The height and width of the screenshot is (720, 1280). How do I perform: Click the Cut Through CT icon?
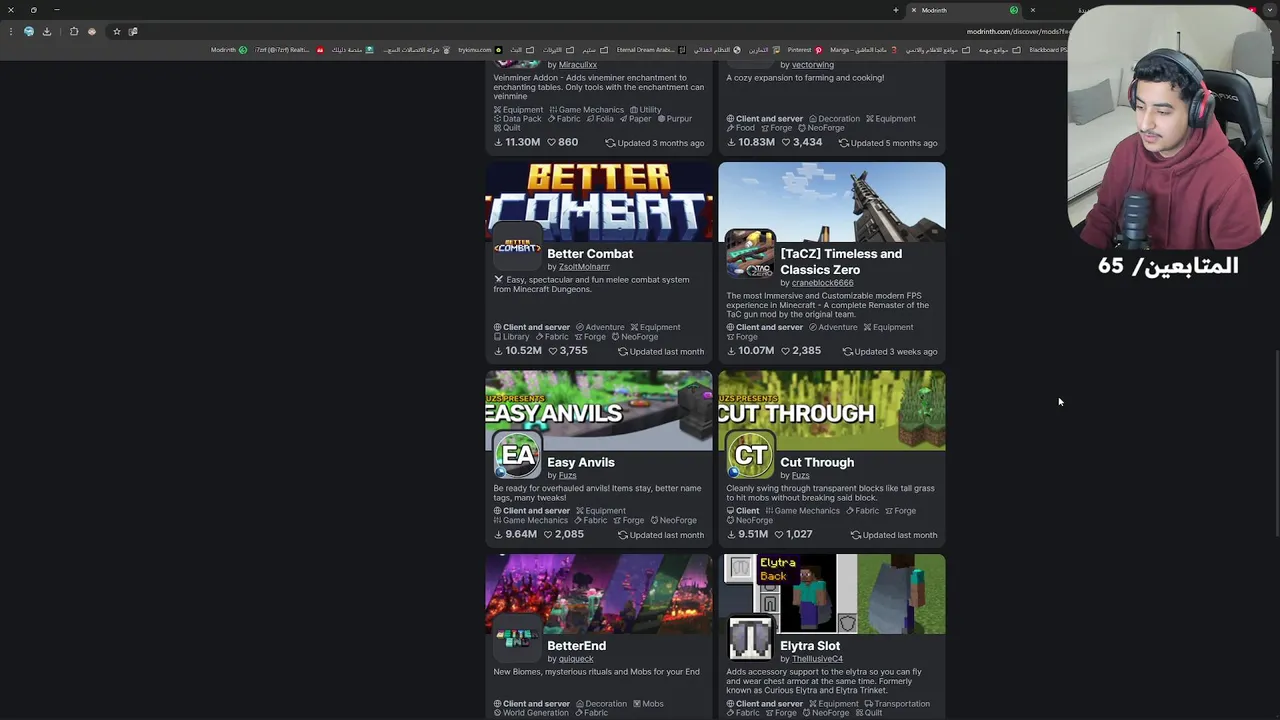[x=750, y=456]
